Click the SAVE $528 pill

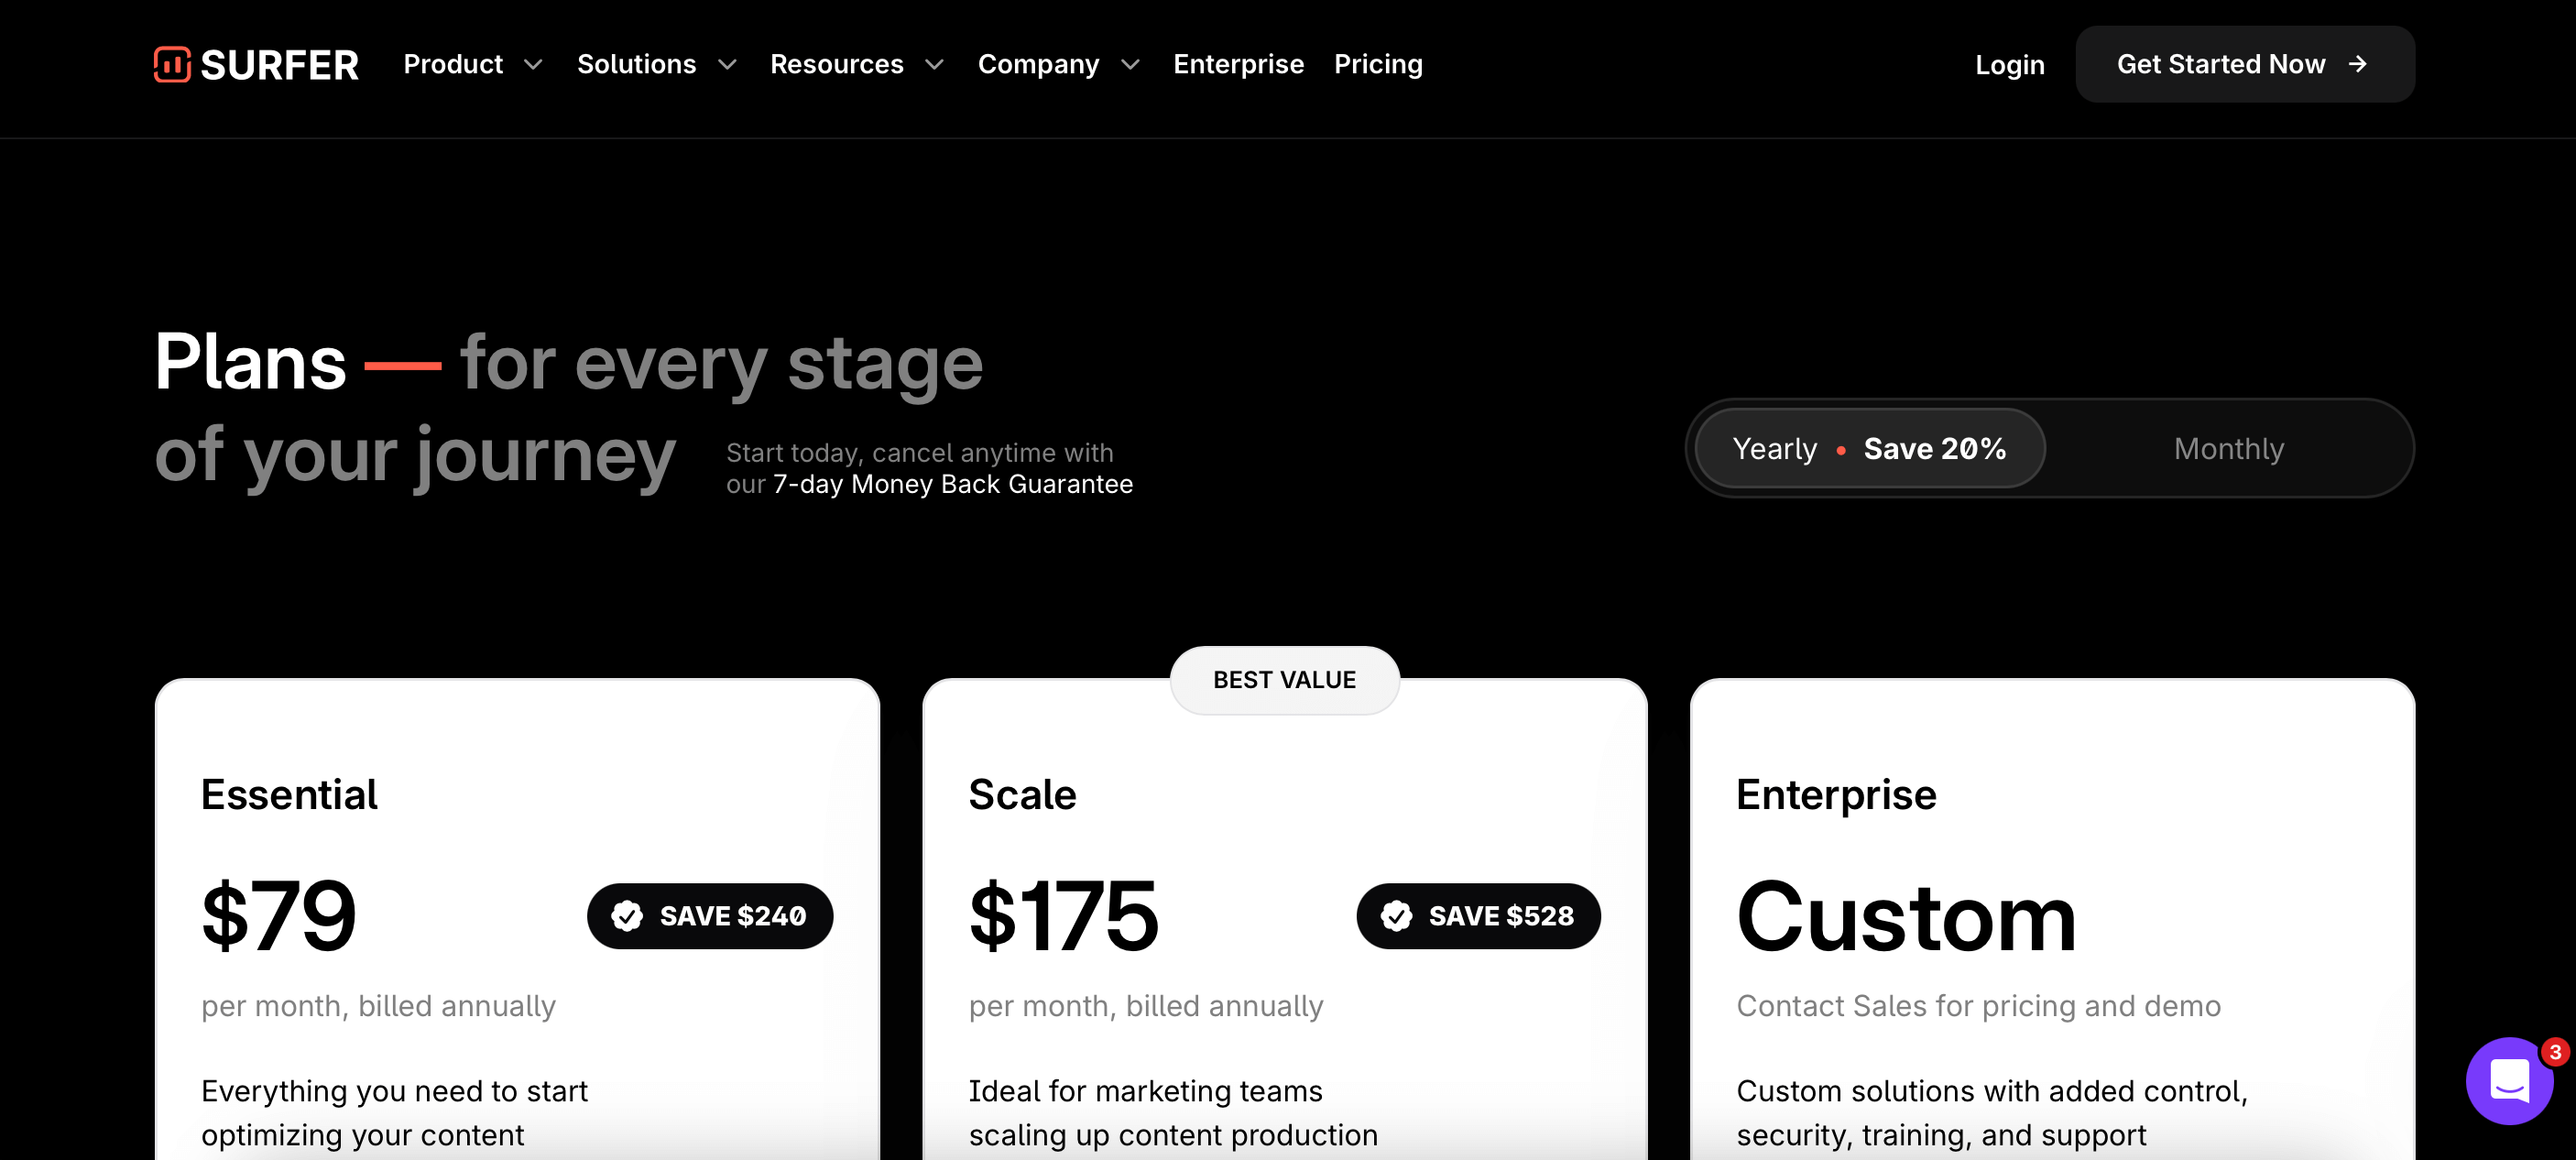coord(1478,916)
